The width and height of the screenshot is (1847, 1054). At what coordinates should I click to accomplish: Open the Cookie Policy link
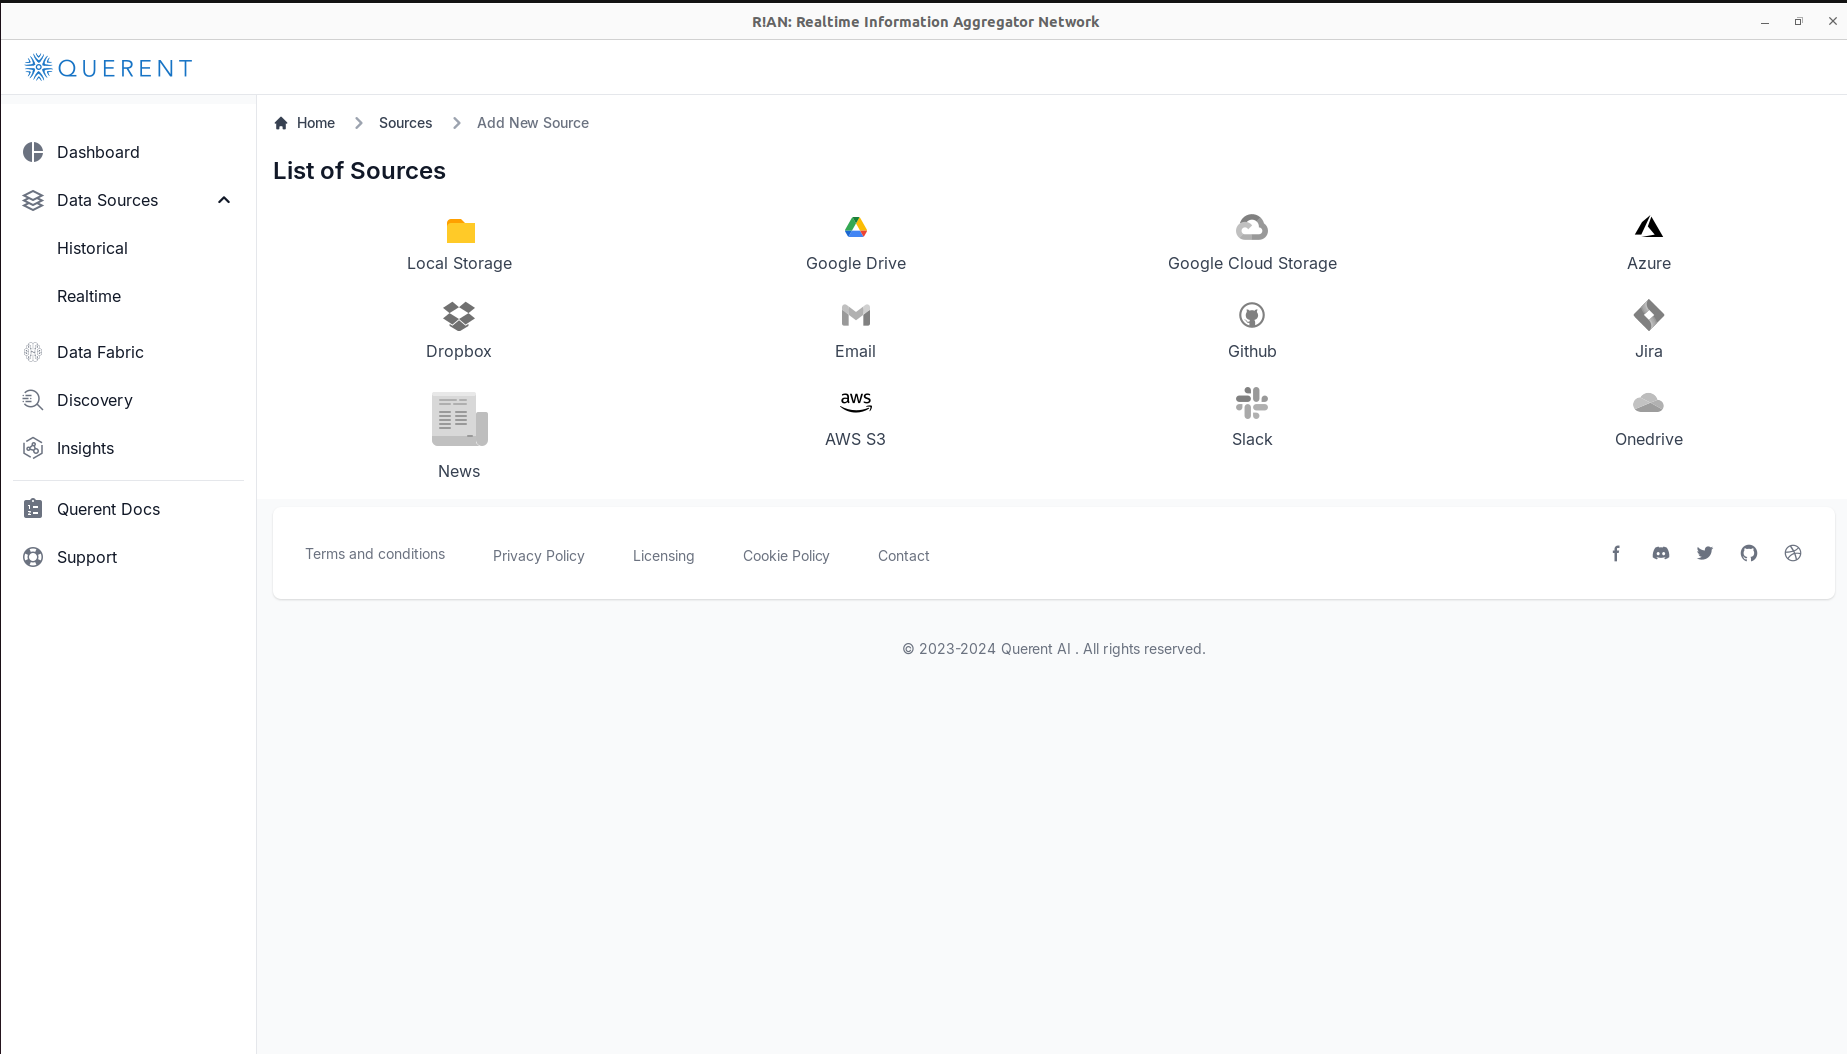[x=786, y=556]
